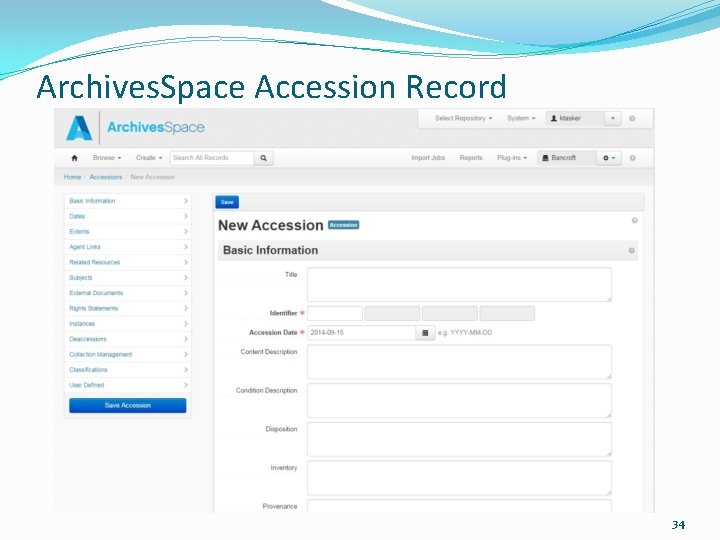Jump to Subjects section in sidebar
This screenshot has height=540, width=720.
click(128, 278)
